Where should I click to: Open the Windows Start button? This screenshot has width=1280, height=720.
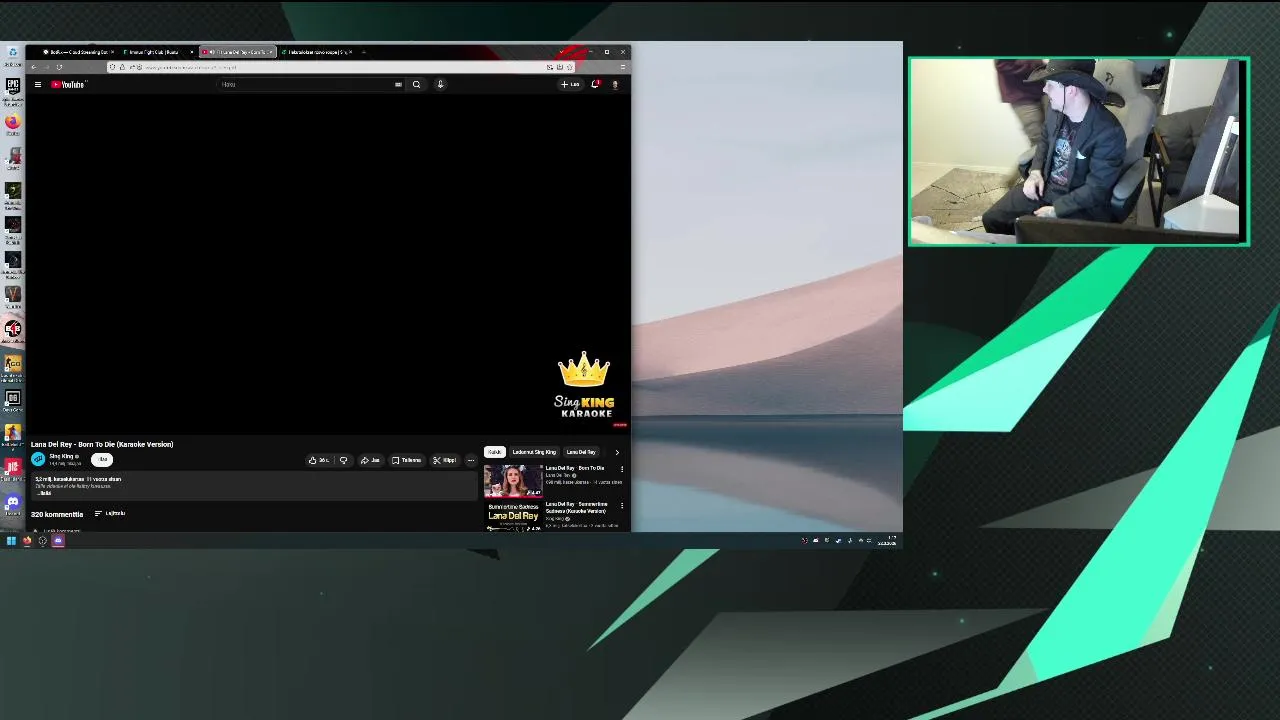click(x=11, y=541)
